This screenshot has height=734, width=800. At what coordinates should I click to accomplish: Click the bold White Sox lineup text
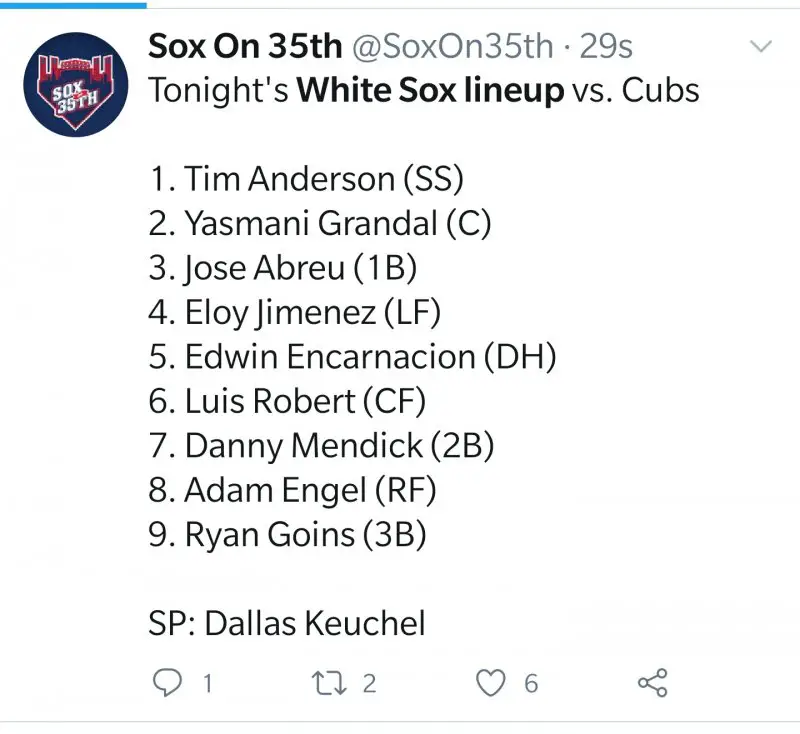click(431, 91)
